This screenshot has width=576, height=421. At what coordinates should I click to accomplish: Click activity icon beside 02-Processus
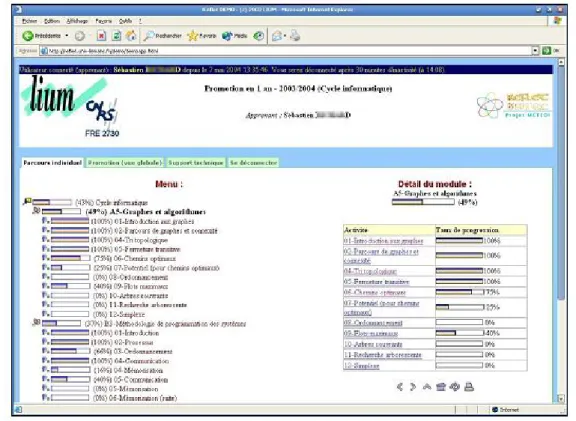(x=46, y=342)
